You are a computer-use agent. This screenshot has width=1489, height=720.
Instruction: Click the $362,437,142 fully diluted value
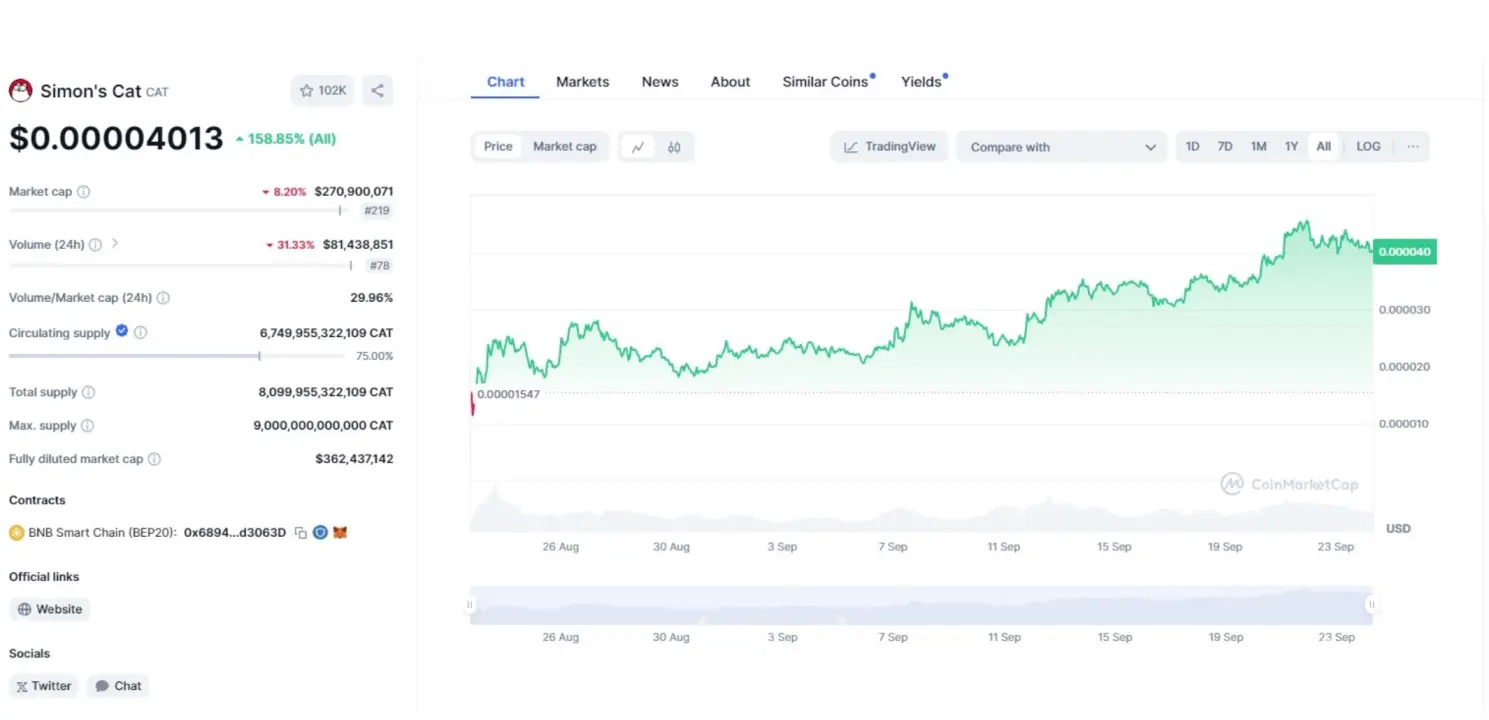(354, 460)
